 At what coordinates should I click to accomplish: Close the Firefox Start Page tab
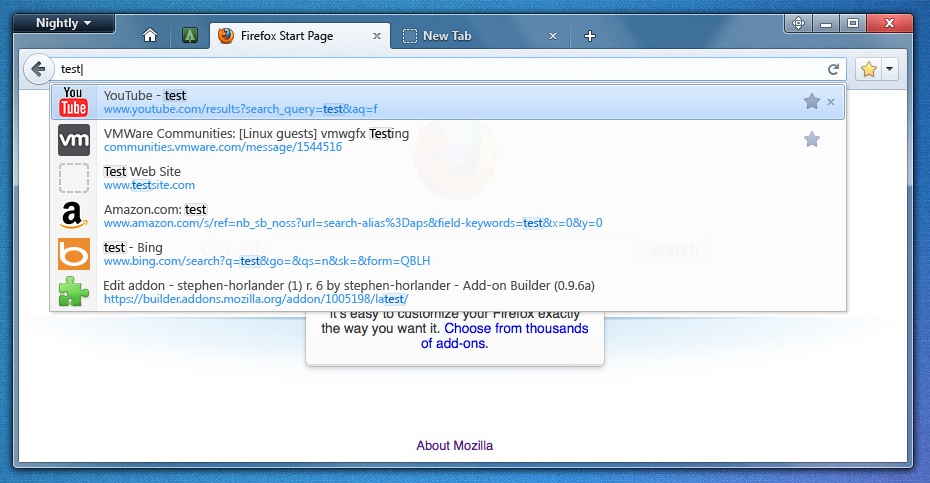click(377, 36)
